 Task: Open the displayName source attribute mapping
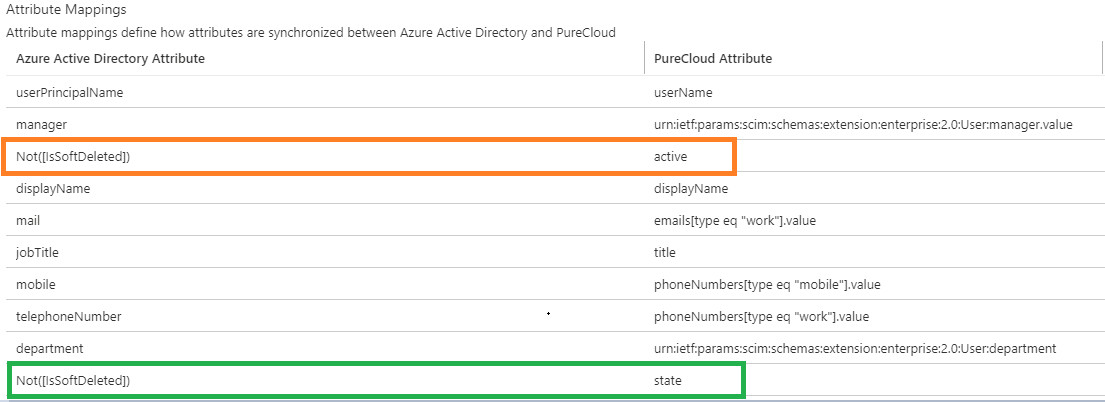pos(53,189)
